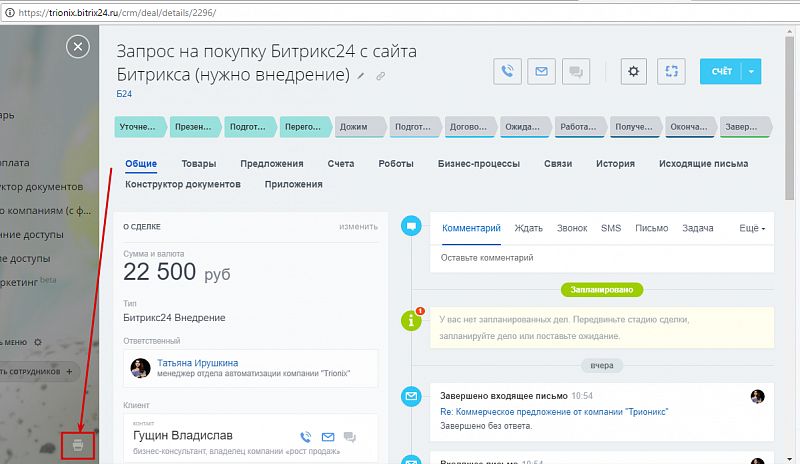The width and height of the screenshot is (800, 464).
Task: Click the blue comment bubble timeline icon
Action: (x=411, y=226)
